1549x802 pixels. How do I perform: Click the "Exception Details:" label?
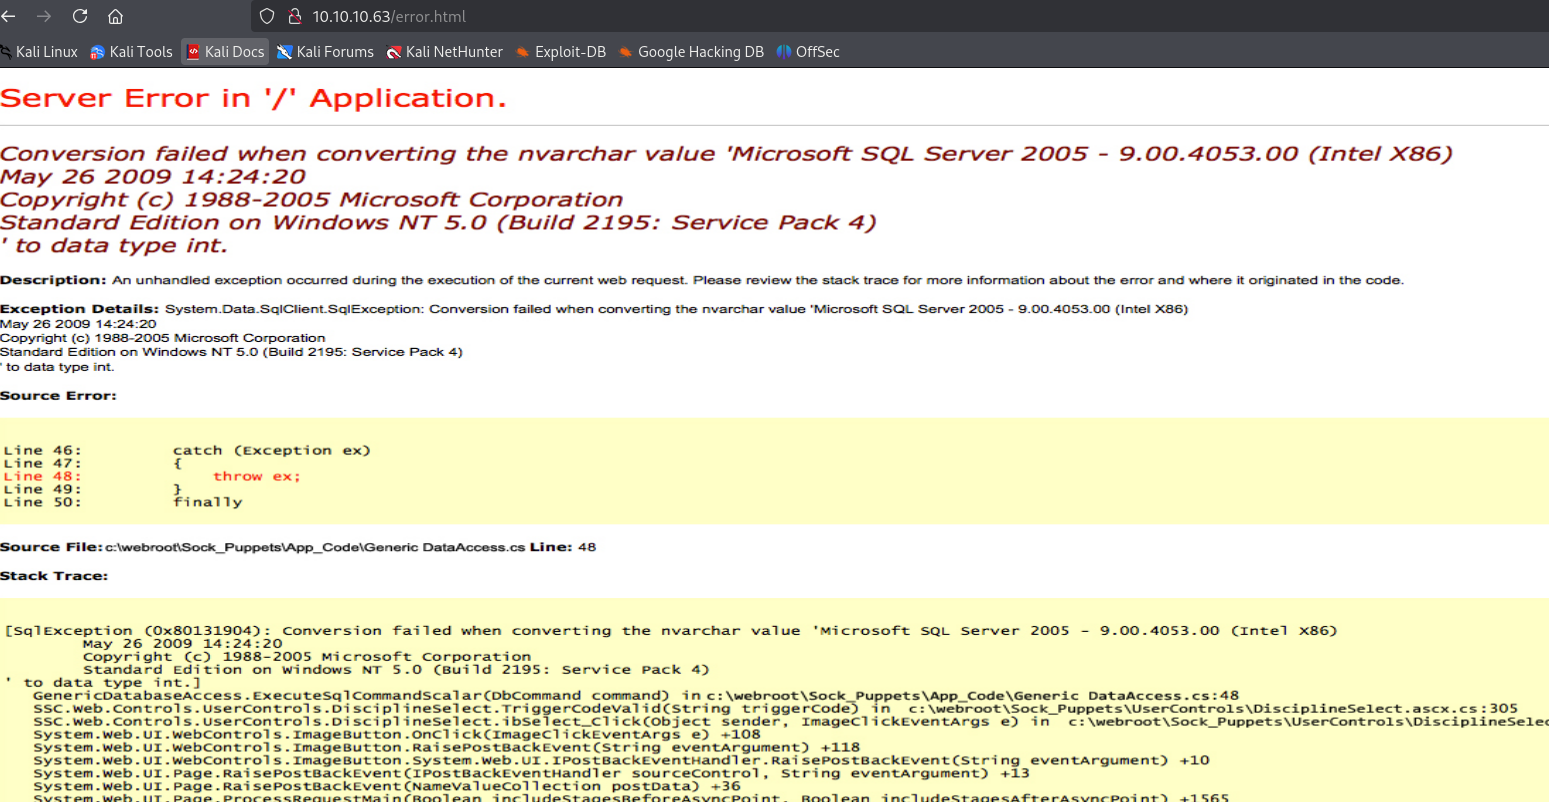tap(79, 309)
